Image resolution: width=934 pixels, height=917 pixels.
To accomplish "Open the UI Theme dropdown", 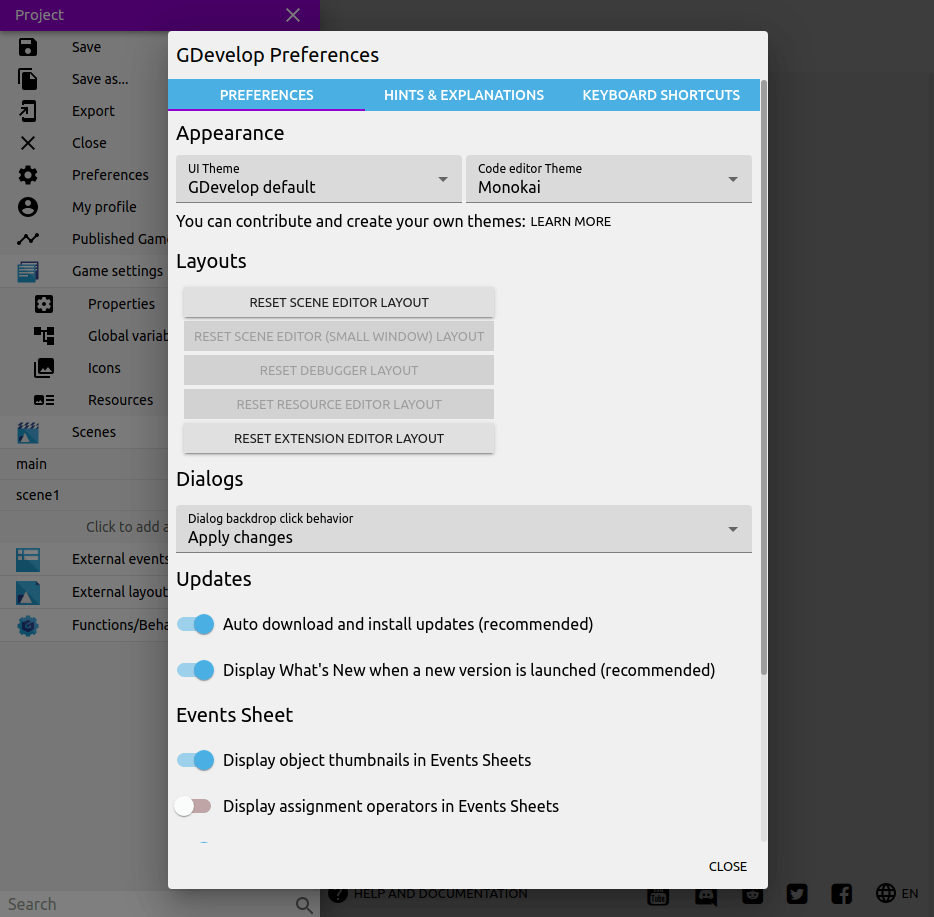I will tap(318, 179).
